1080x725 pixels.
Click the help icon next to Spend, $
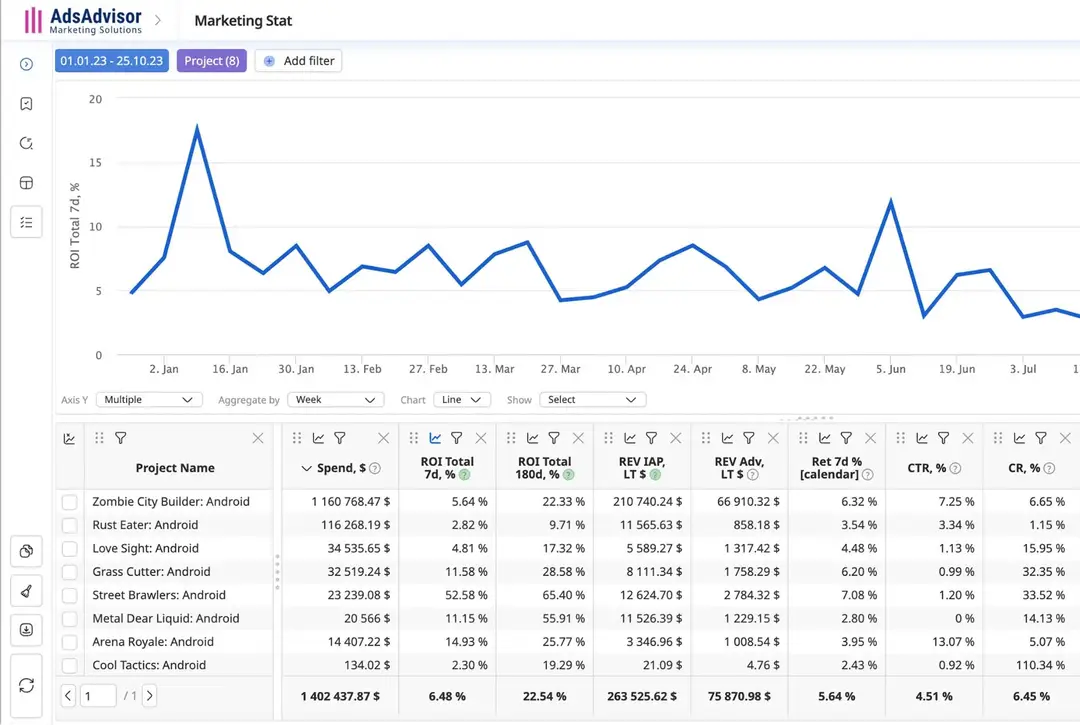[x=375, y=468]
